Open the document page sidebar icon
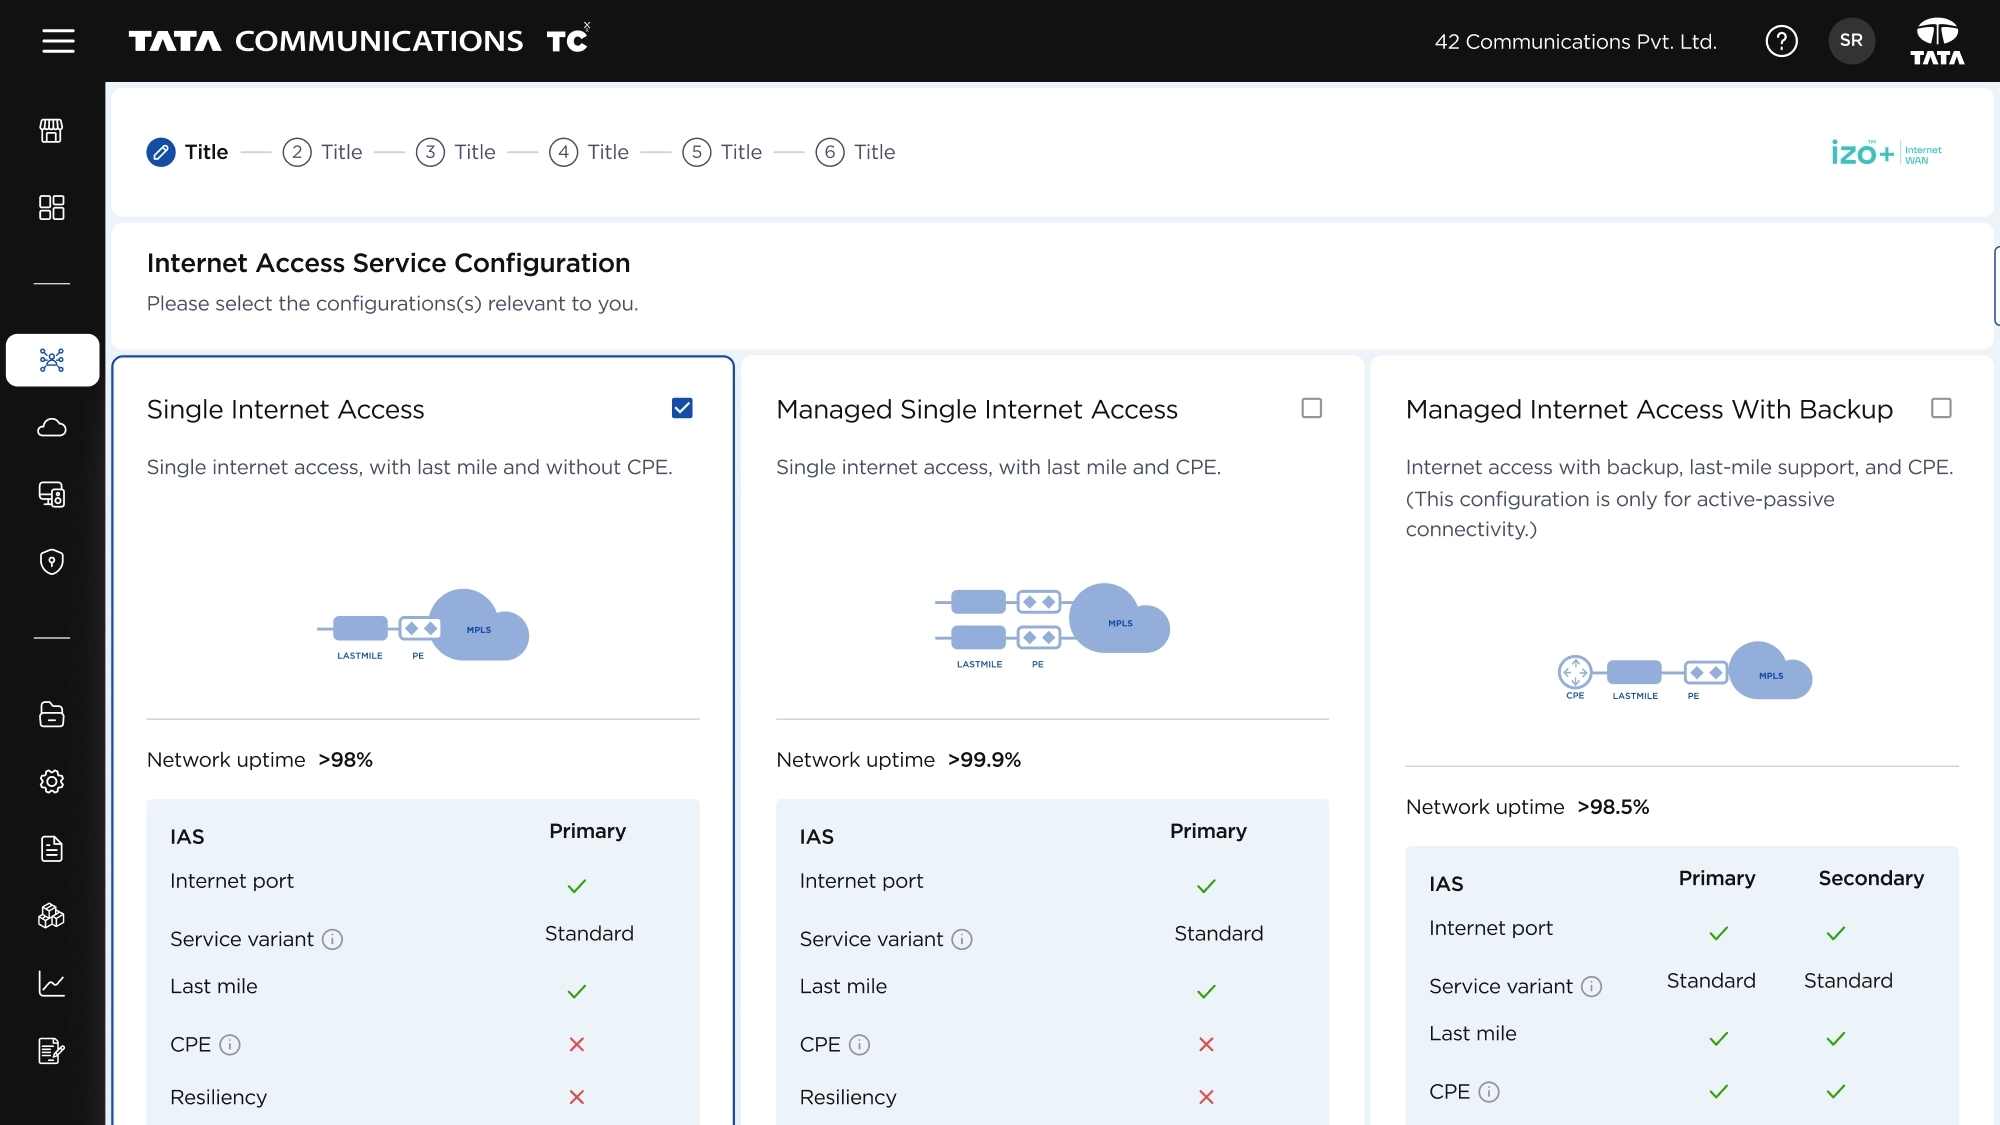 [x=52, y=849]
